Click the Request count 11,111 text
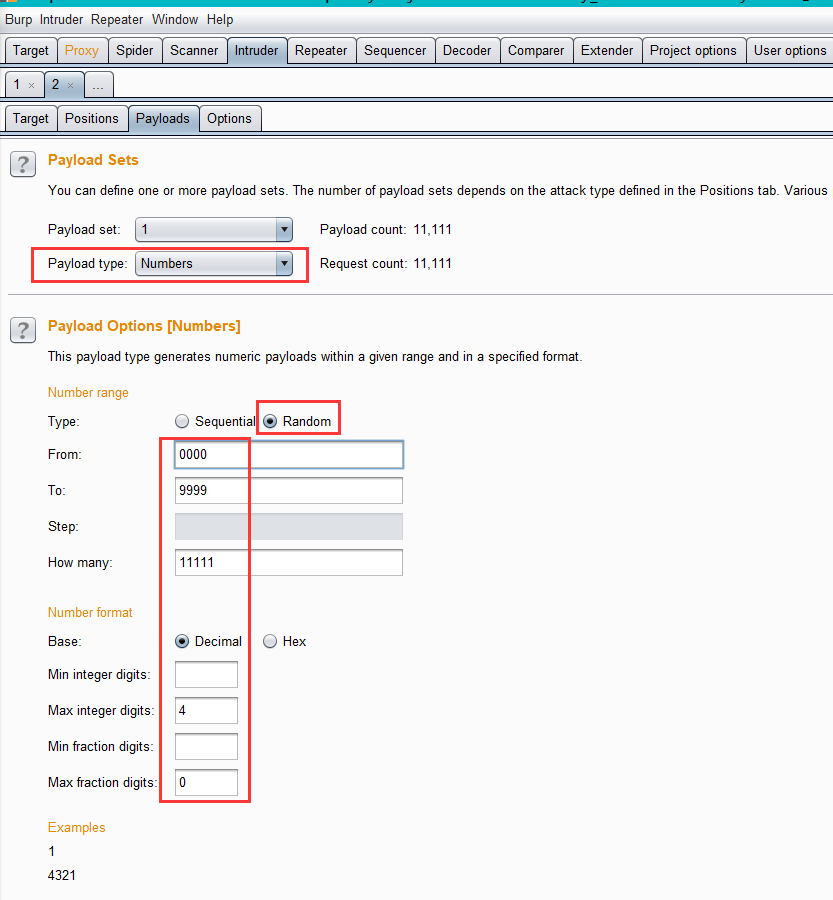 [x=386, y=263]
